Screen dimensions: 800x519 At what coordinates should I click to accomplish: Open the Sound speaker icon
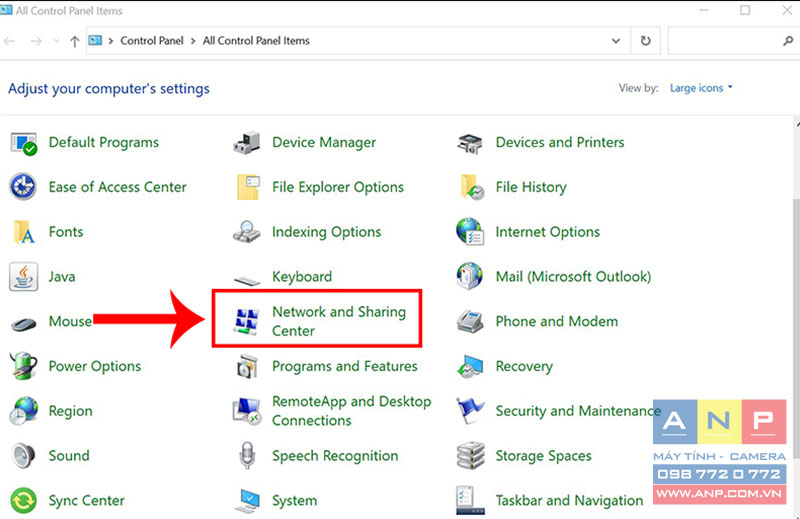click(x=23, y=455)
